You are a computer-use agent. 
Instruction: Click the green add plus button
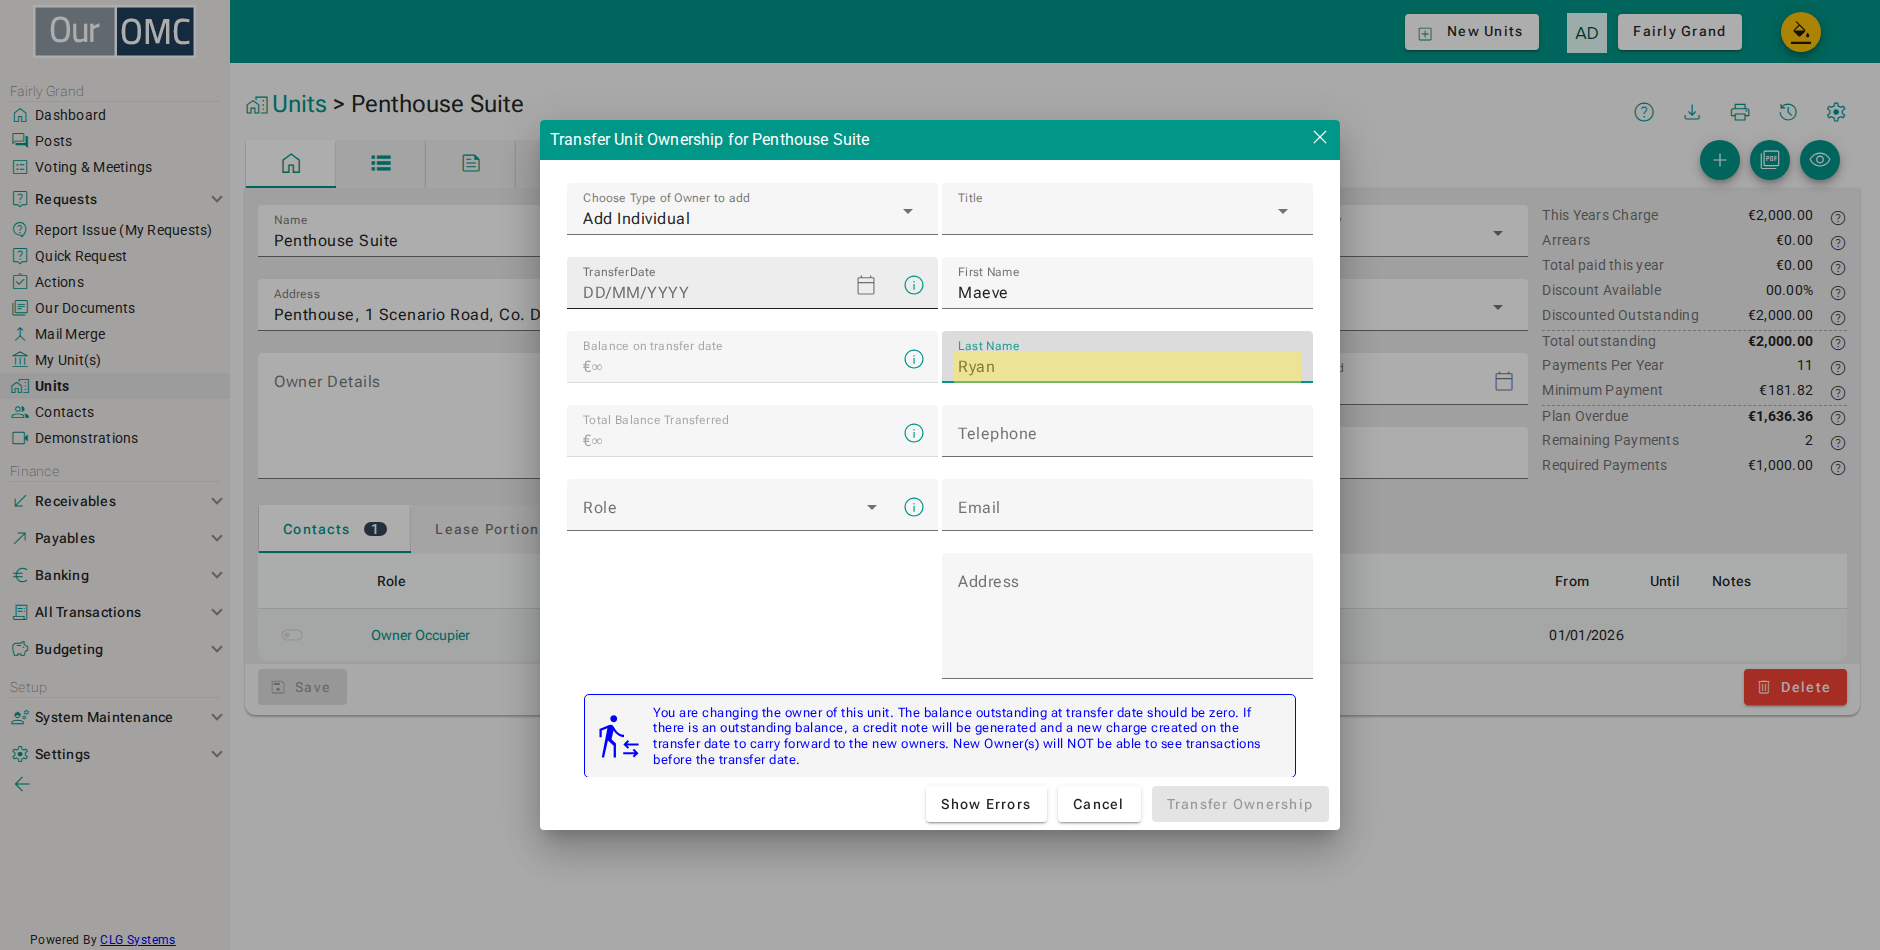(x=1720, y=160)
